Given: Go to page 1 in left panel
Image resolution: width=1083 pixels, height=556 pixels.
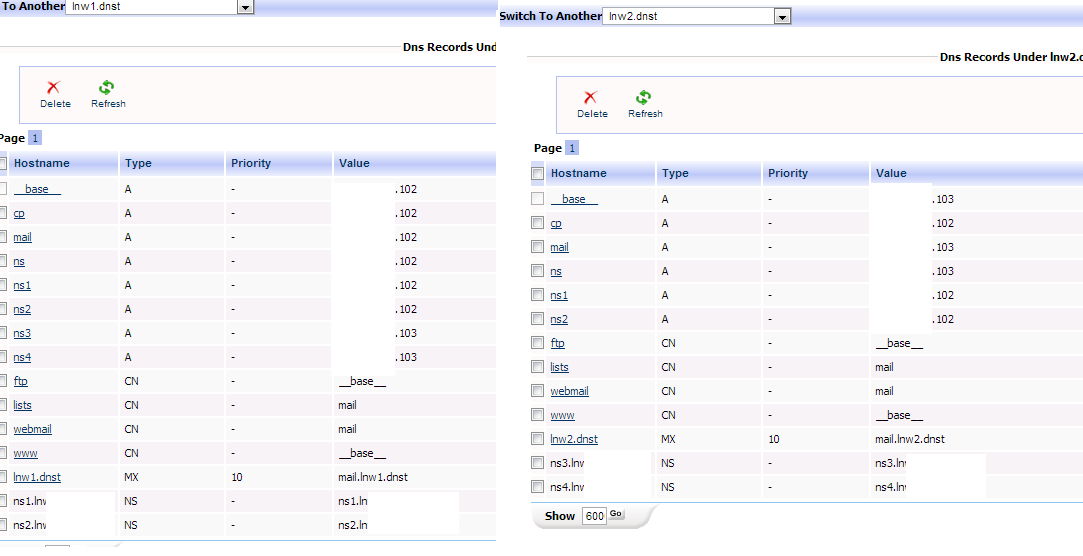Looking at the screenshot, I should point(35,138).
